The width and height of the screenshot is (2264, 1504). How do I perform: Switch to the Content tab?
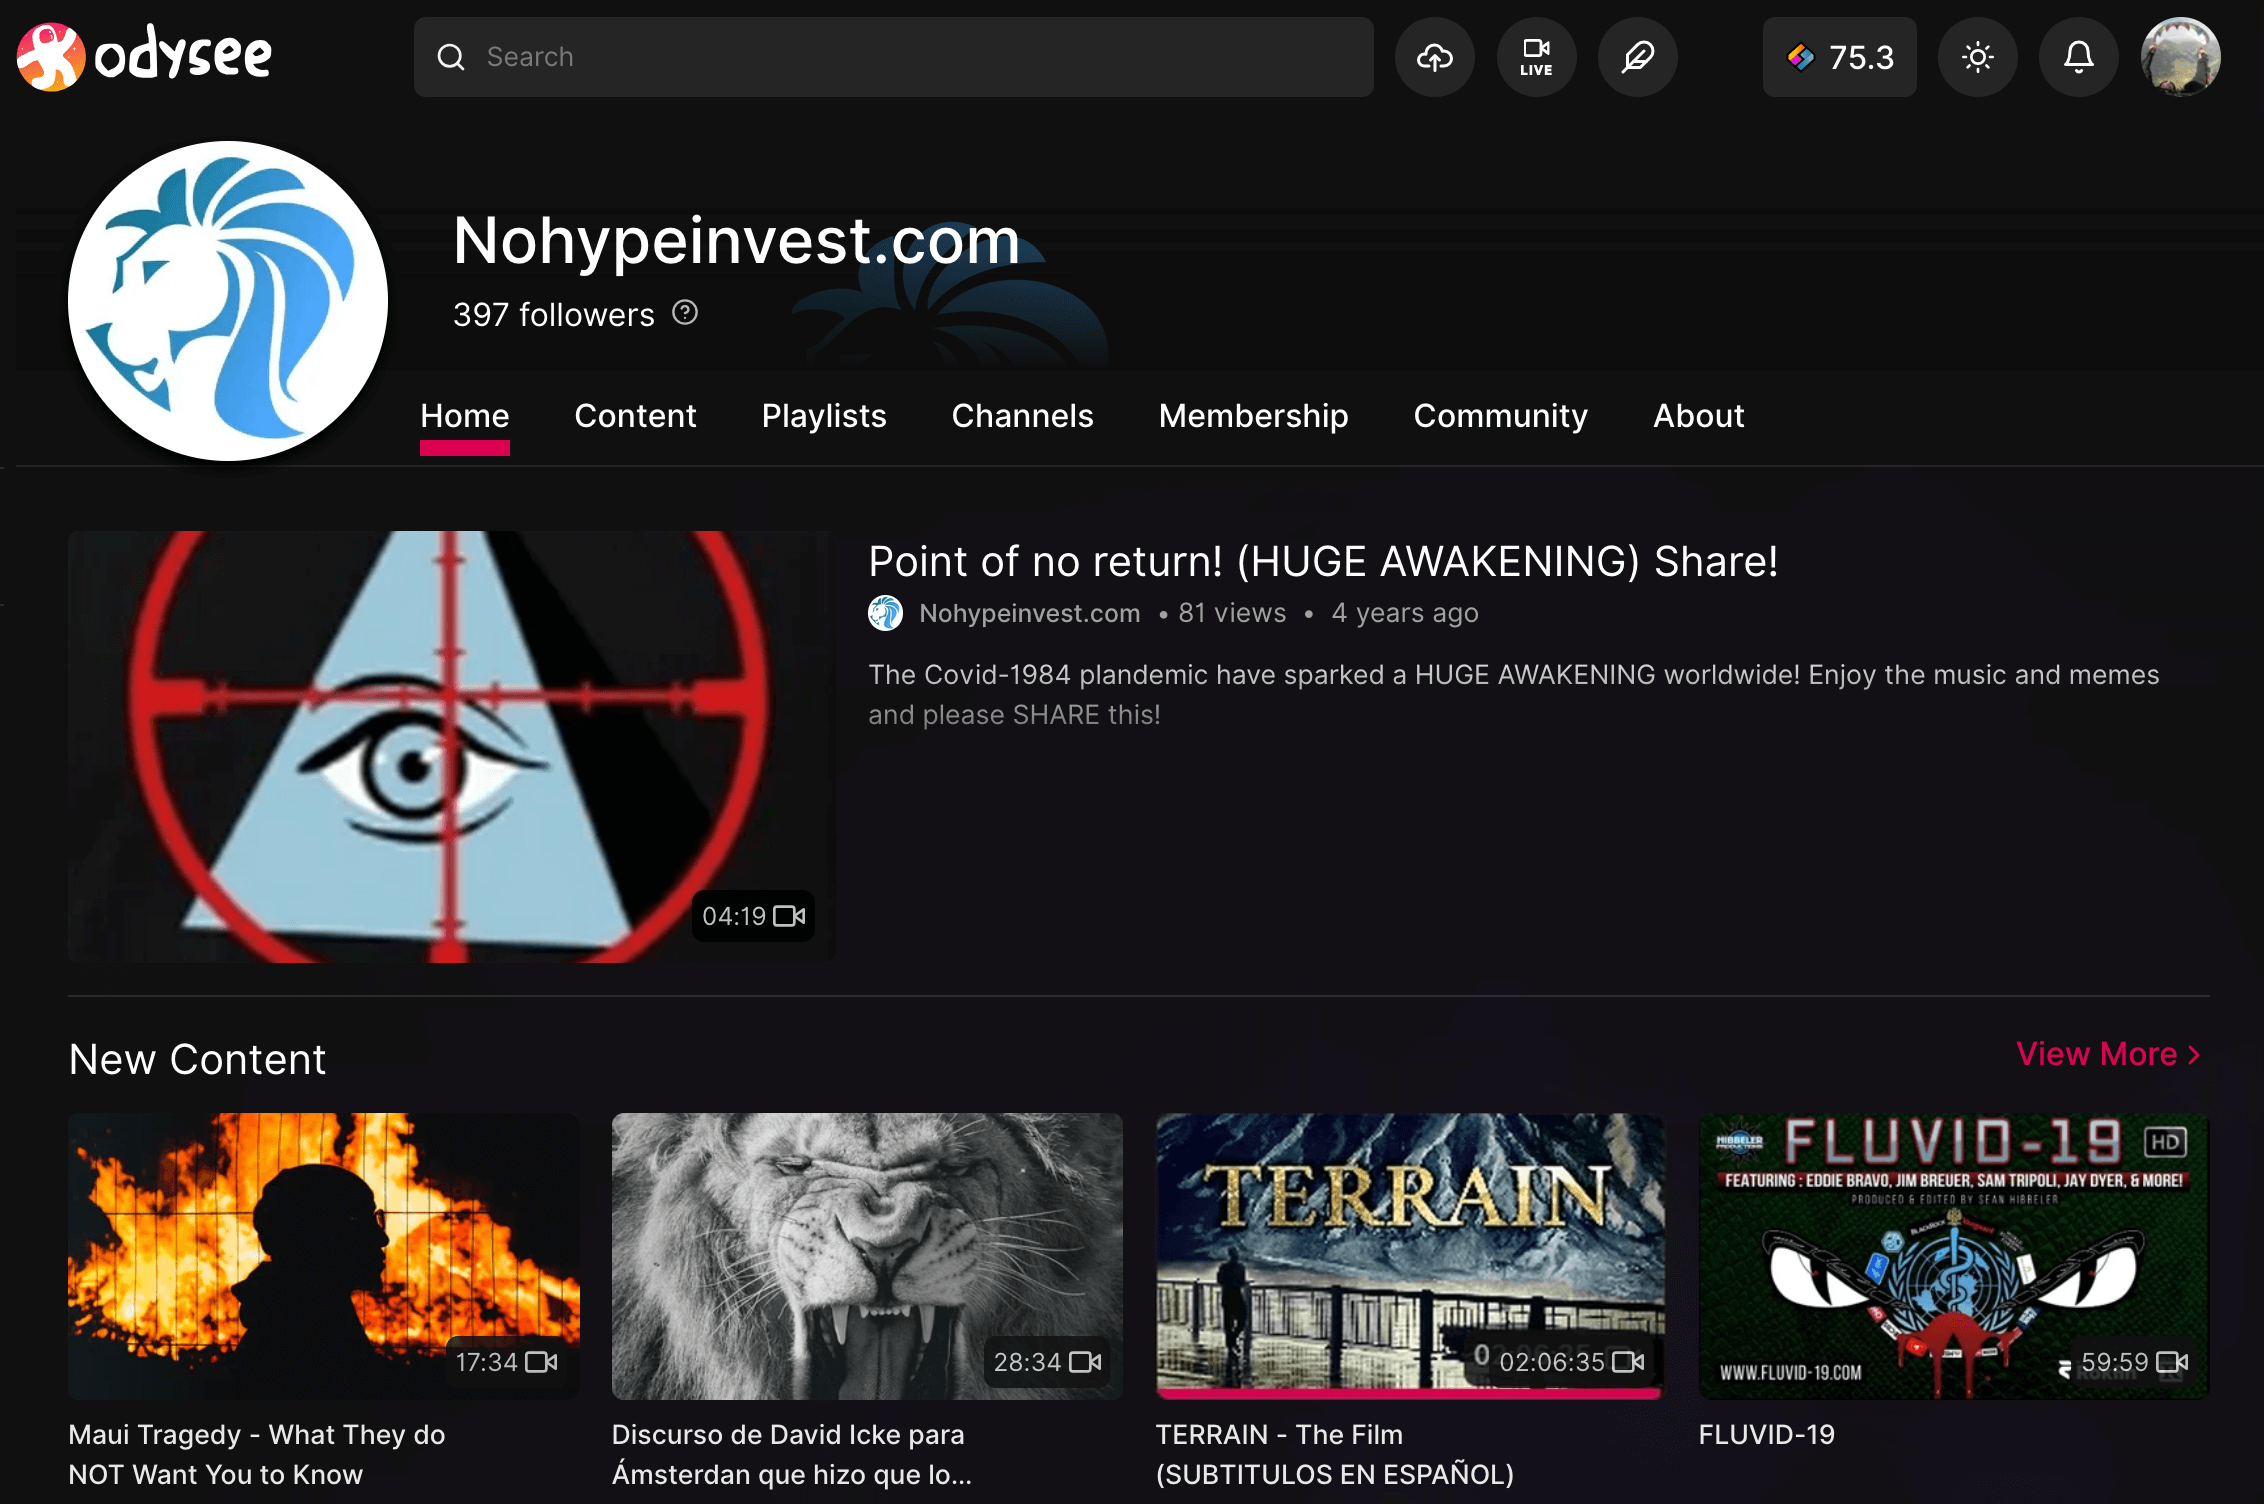pyautogui.click(x=635, y=416)
